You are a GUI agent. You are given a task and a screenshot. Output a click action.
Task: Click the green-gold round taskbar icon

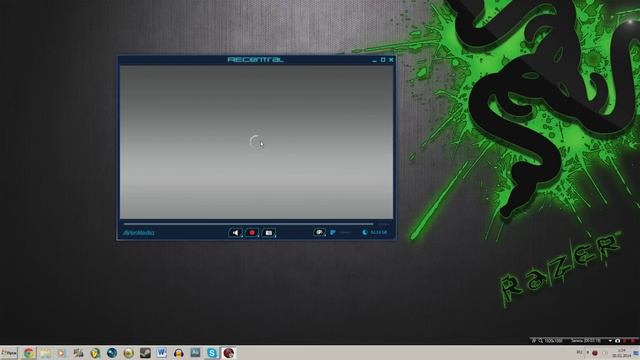(x=129, y=353)
